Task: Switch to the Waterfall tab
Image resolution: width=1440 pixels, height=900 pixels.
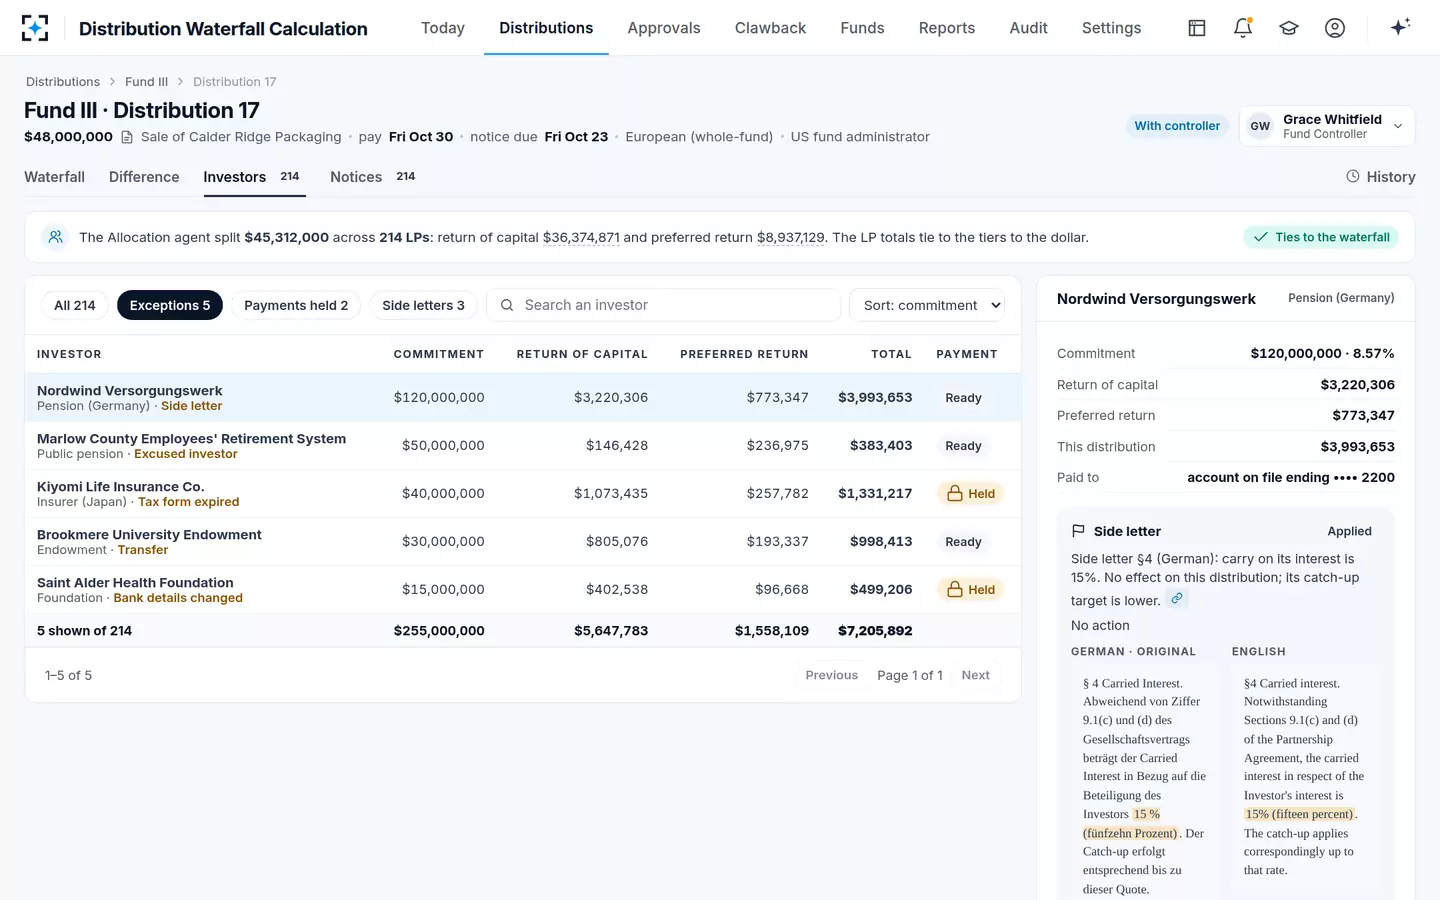Action: pyautogui.click(x=54, y=177)
